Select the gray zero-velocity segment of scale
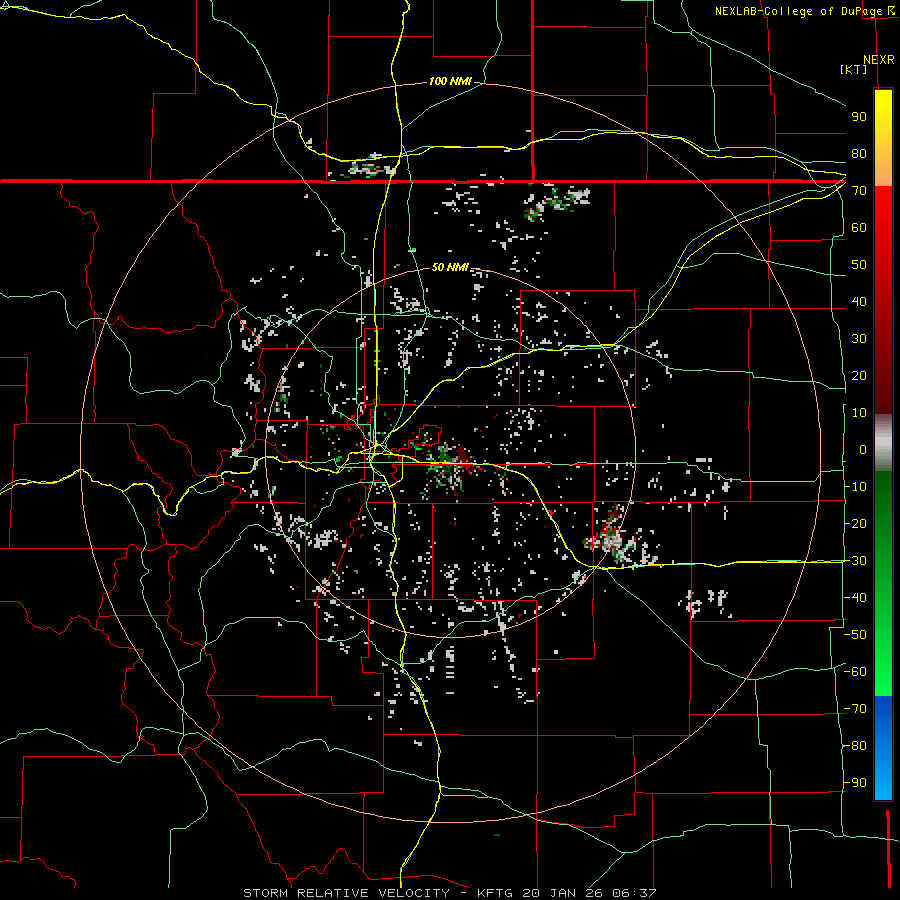 point(883,443)
